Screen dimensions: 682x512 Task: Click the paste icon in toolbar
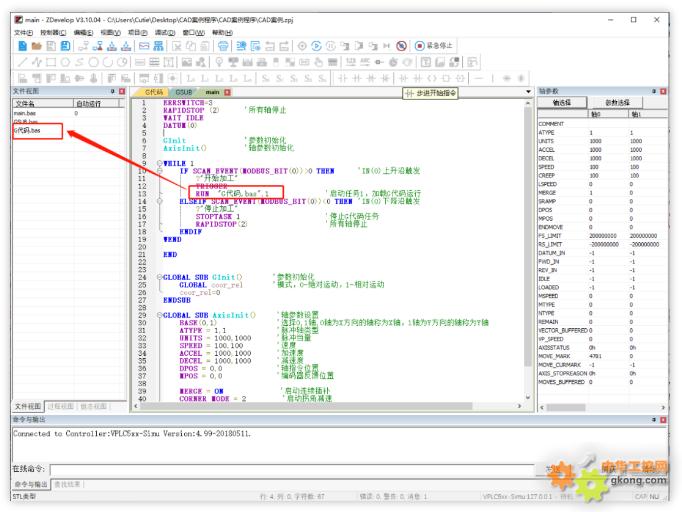(x=205, y=46)
